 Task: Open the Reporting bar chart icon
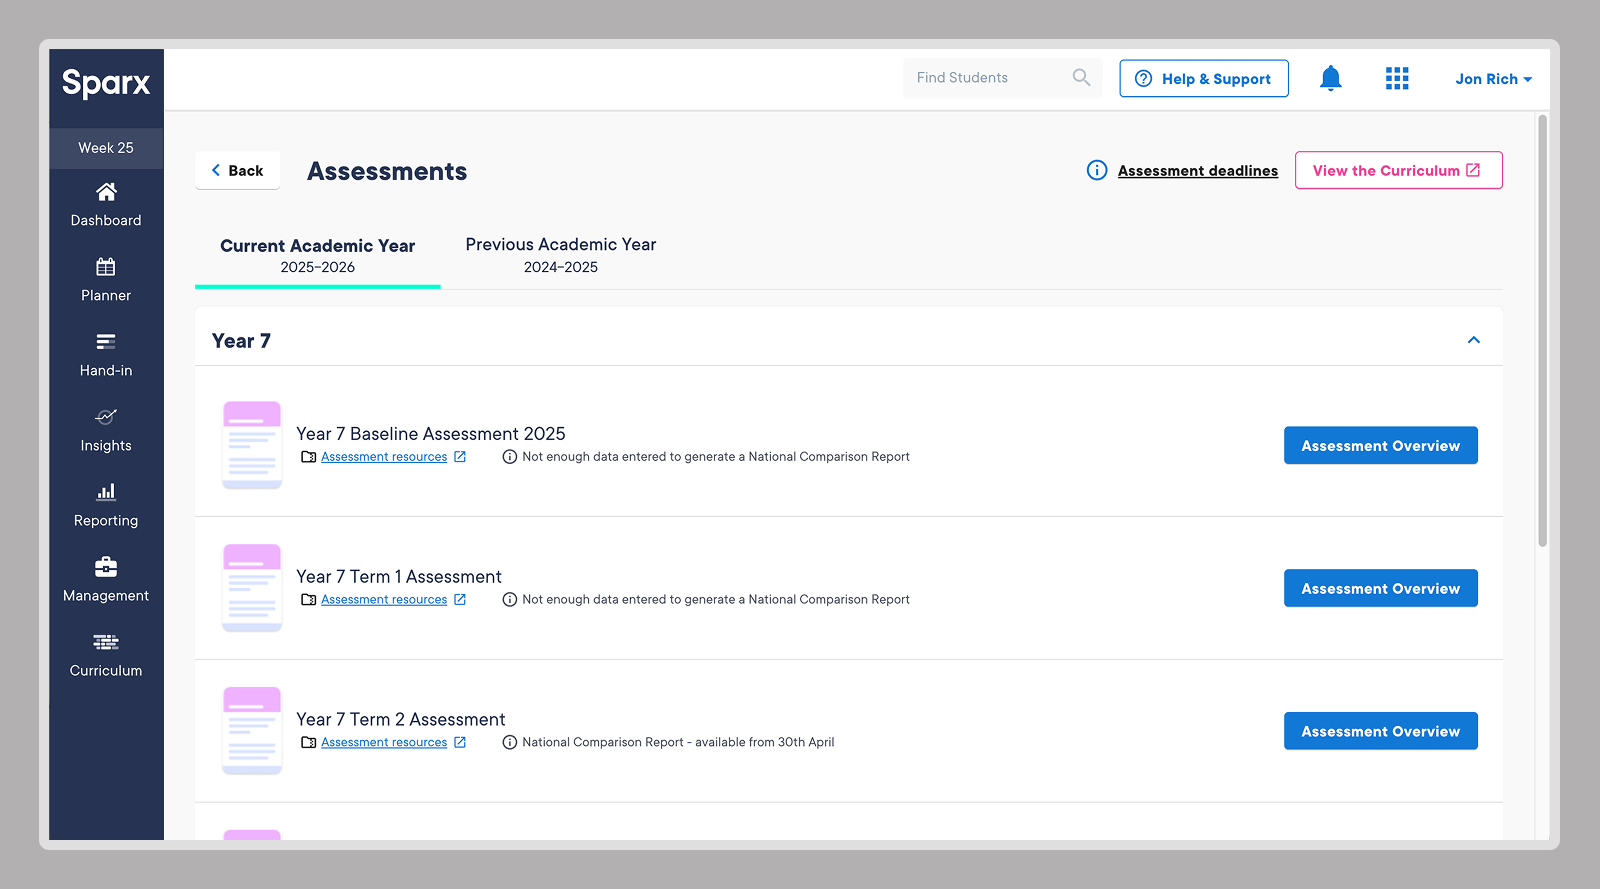click(106, 492)
